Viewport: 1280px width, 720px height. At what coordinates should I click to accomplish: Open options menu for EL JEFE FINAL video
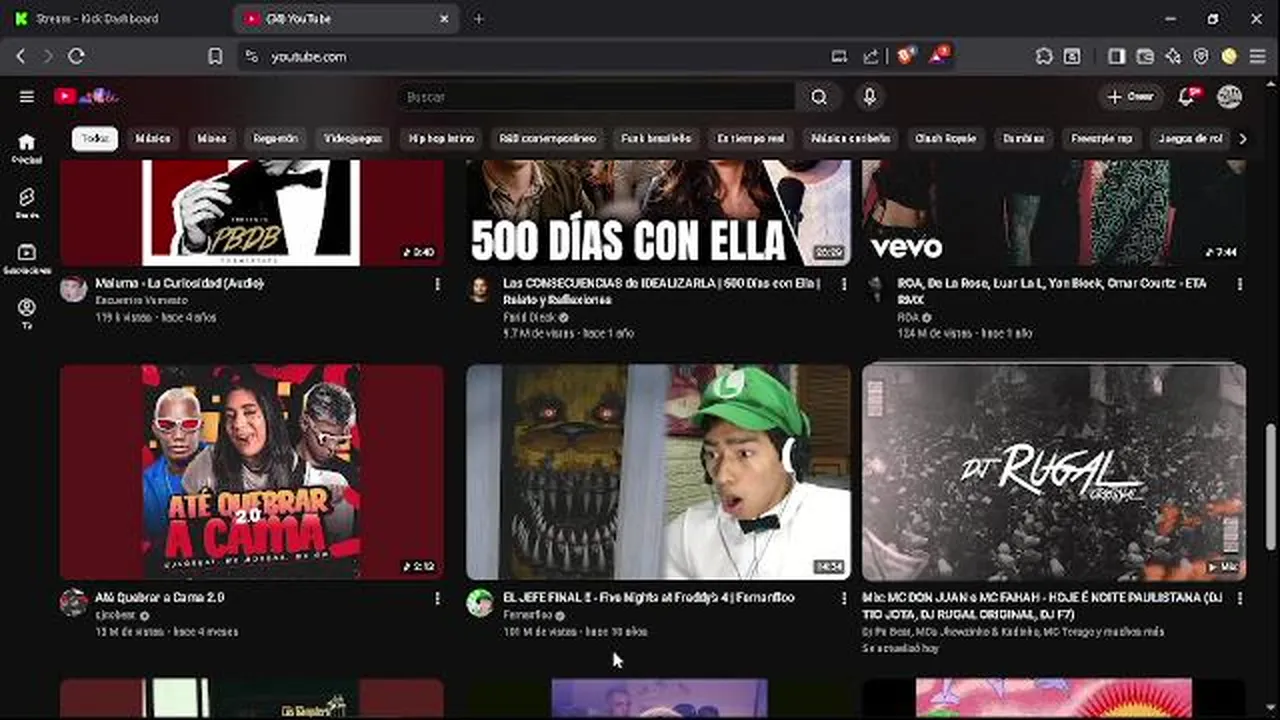point(843,598)
